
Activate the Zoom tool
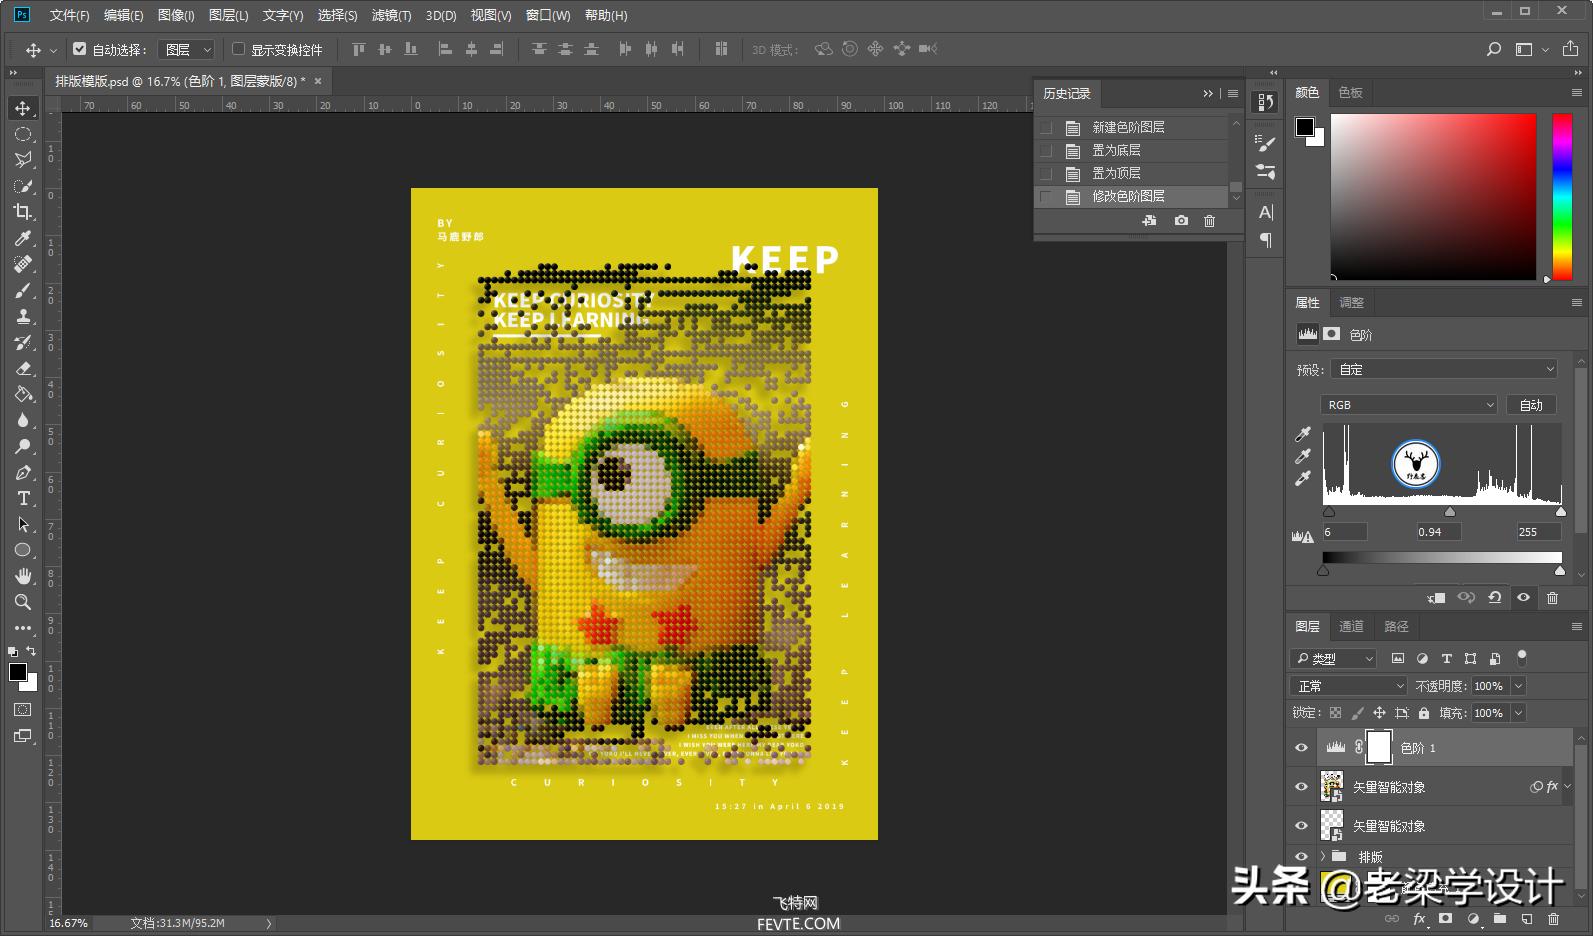pyautogui.click(x=22, y=602)
